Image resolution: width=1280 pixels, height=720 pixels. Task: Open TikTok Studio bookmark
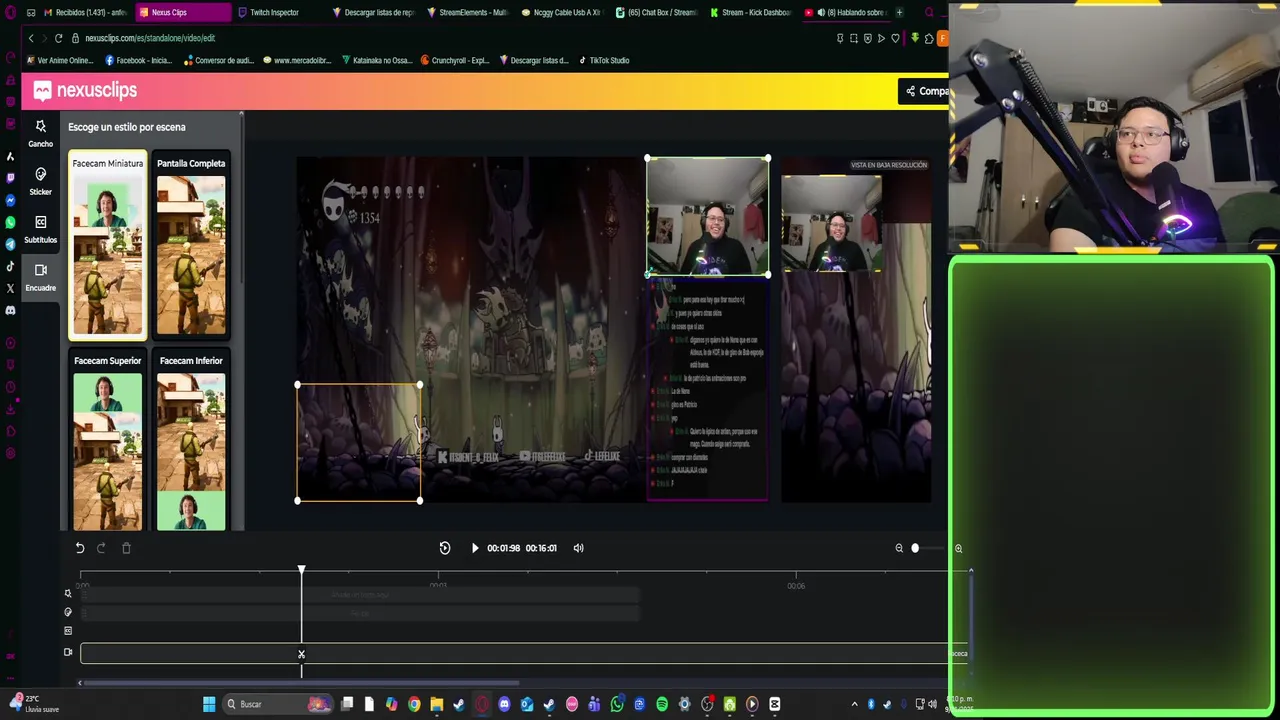(x=603, y=60)
